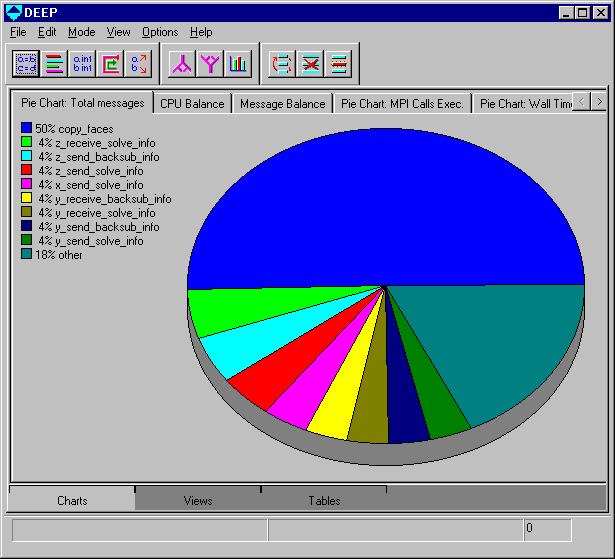Click the '4% x_send_solve_info' legend label
615x559 pixels.
91,185
